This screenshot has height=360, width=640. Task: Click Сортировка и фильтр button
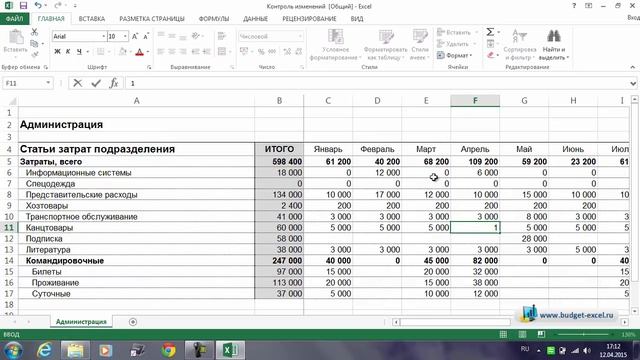pyautogui.click(x=520, y=44)
